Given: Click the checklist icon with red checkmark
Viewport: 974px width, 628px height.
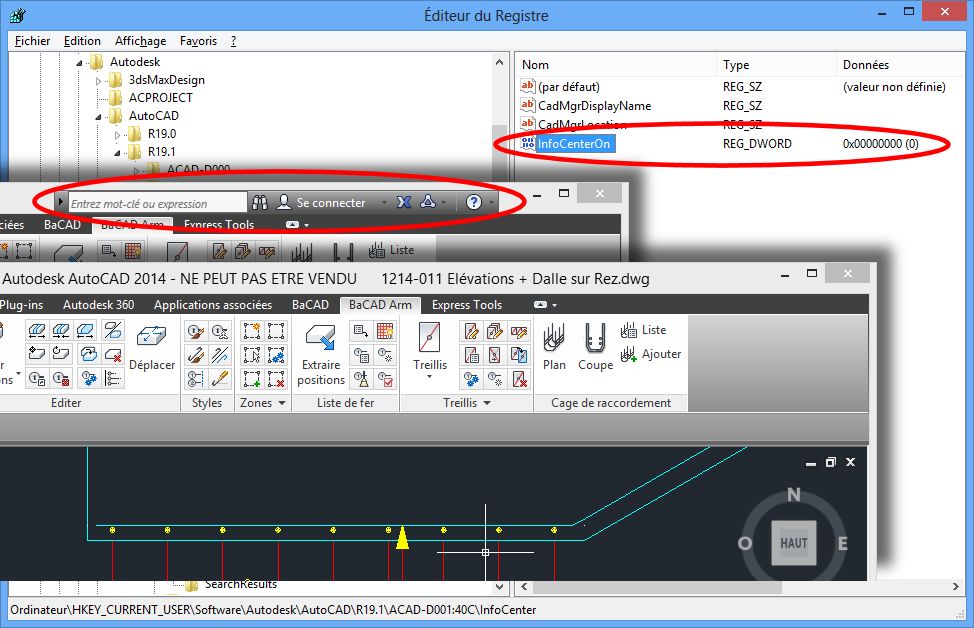Looking at the screenshot, I should [x=385, y=378].
